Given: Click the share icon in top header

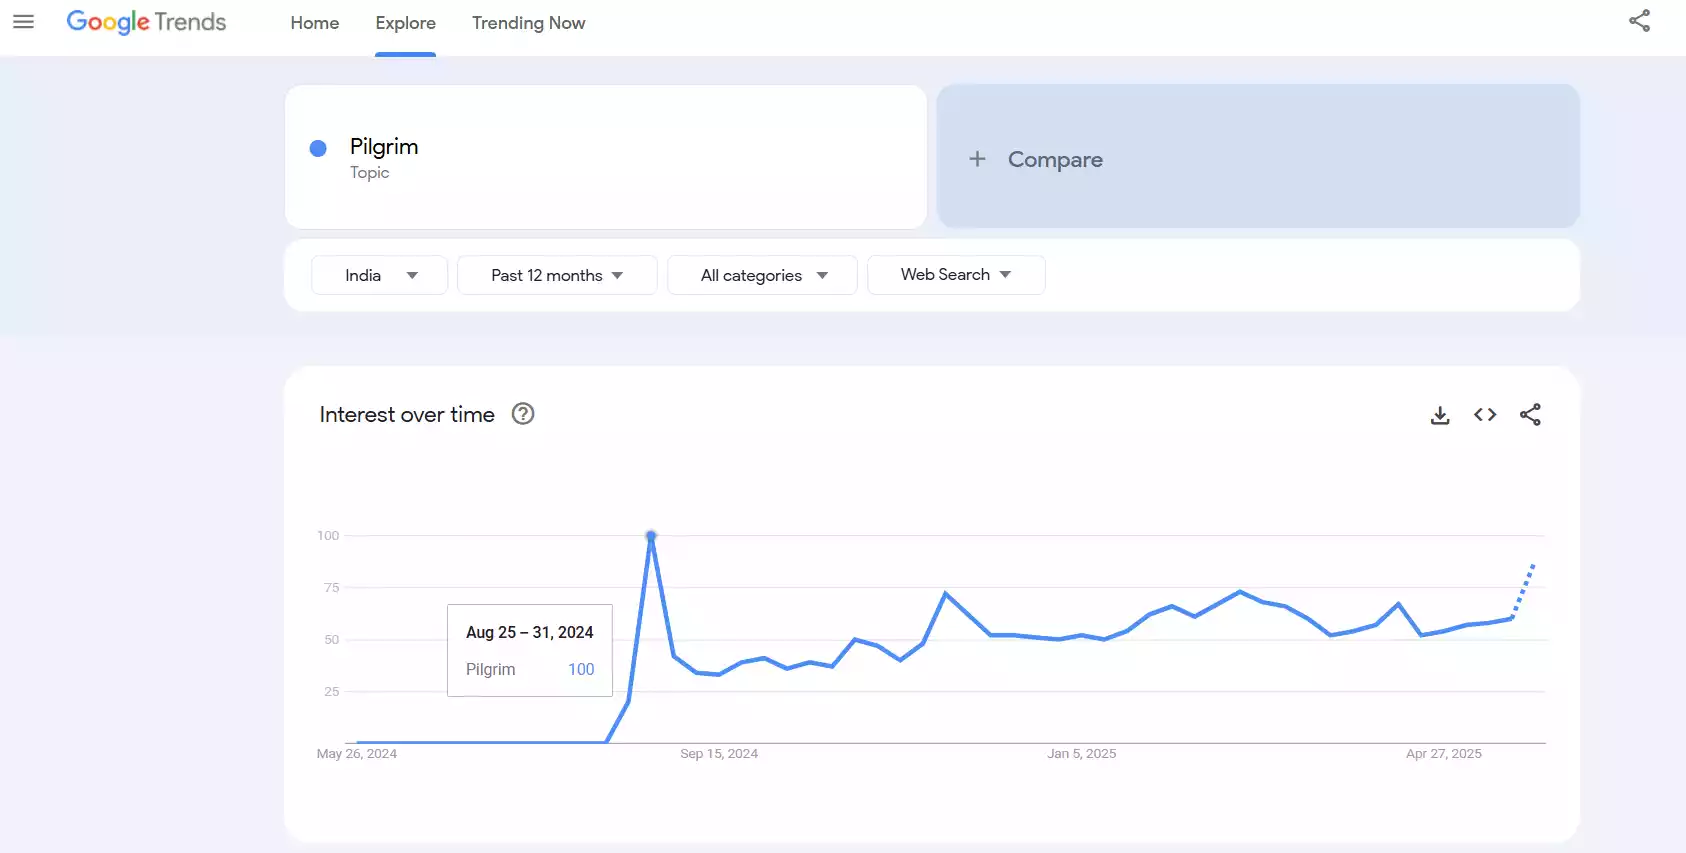Looking at the screenshot, I should coord(1639,21).
